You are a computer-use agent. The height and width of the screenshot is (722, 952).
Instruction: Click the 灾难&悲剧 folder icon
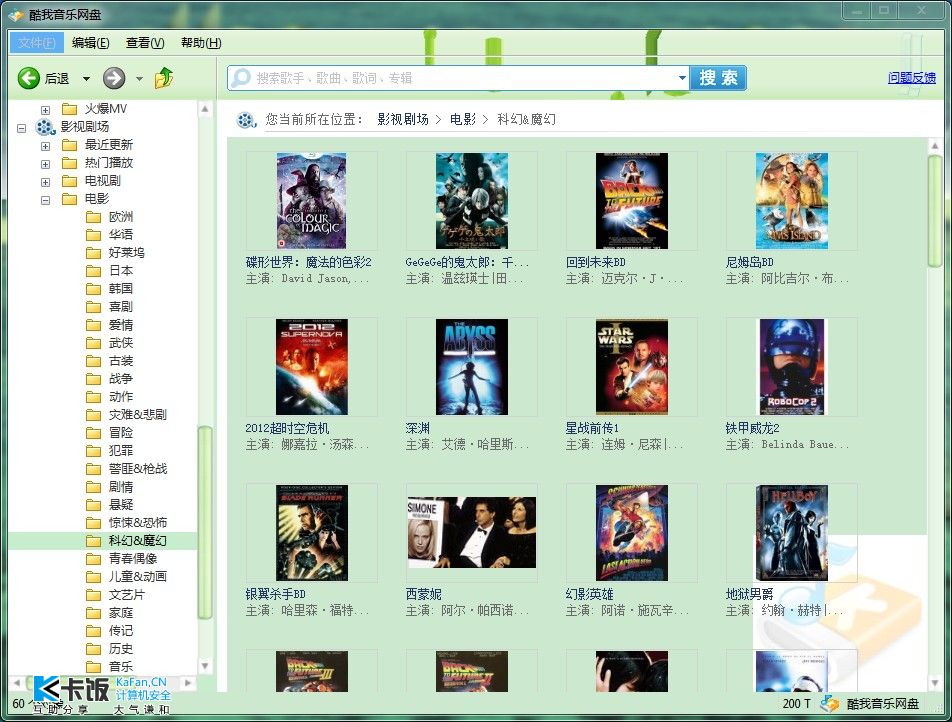tap(94, 415)
